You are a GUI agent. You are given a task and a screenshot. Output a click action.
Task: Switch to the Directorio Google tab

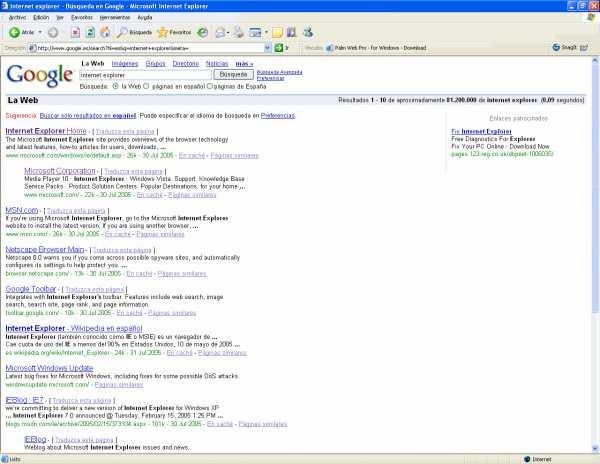186,64
